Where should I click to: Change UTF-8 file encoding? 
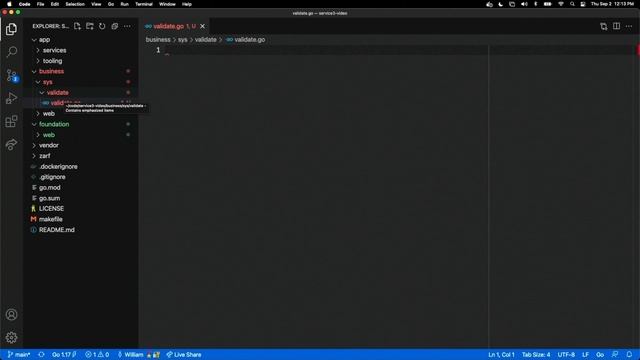point(566,354)
